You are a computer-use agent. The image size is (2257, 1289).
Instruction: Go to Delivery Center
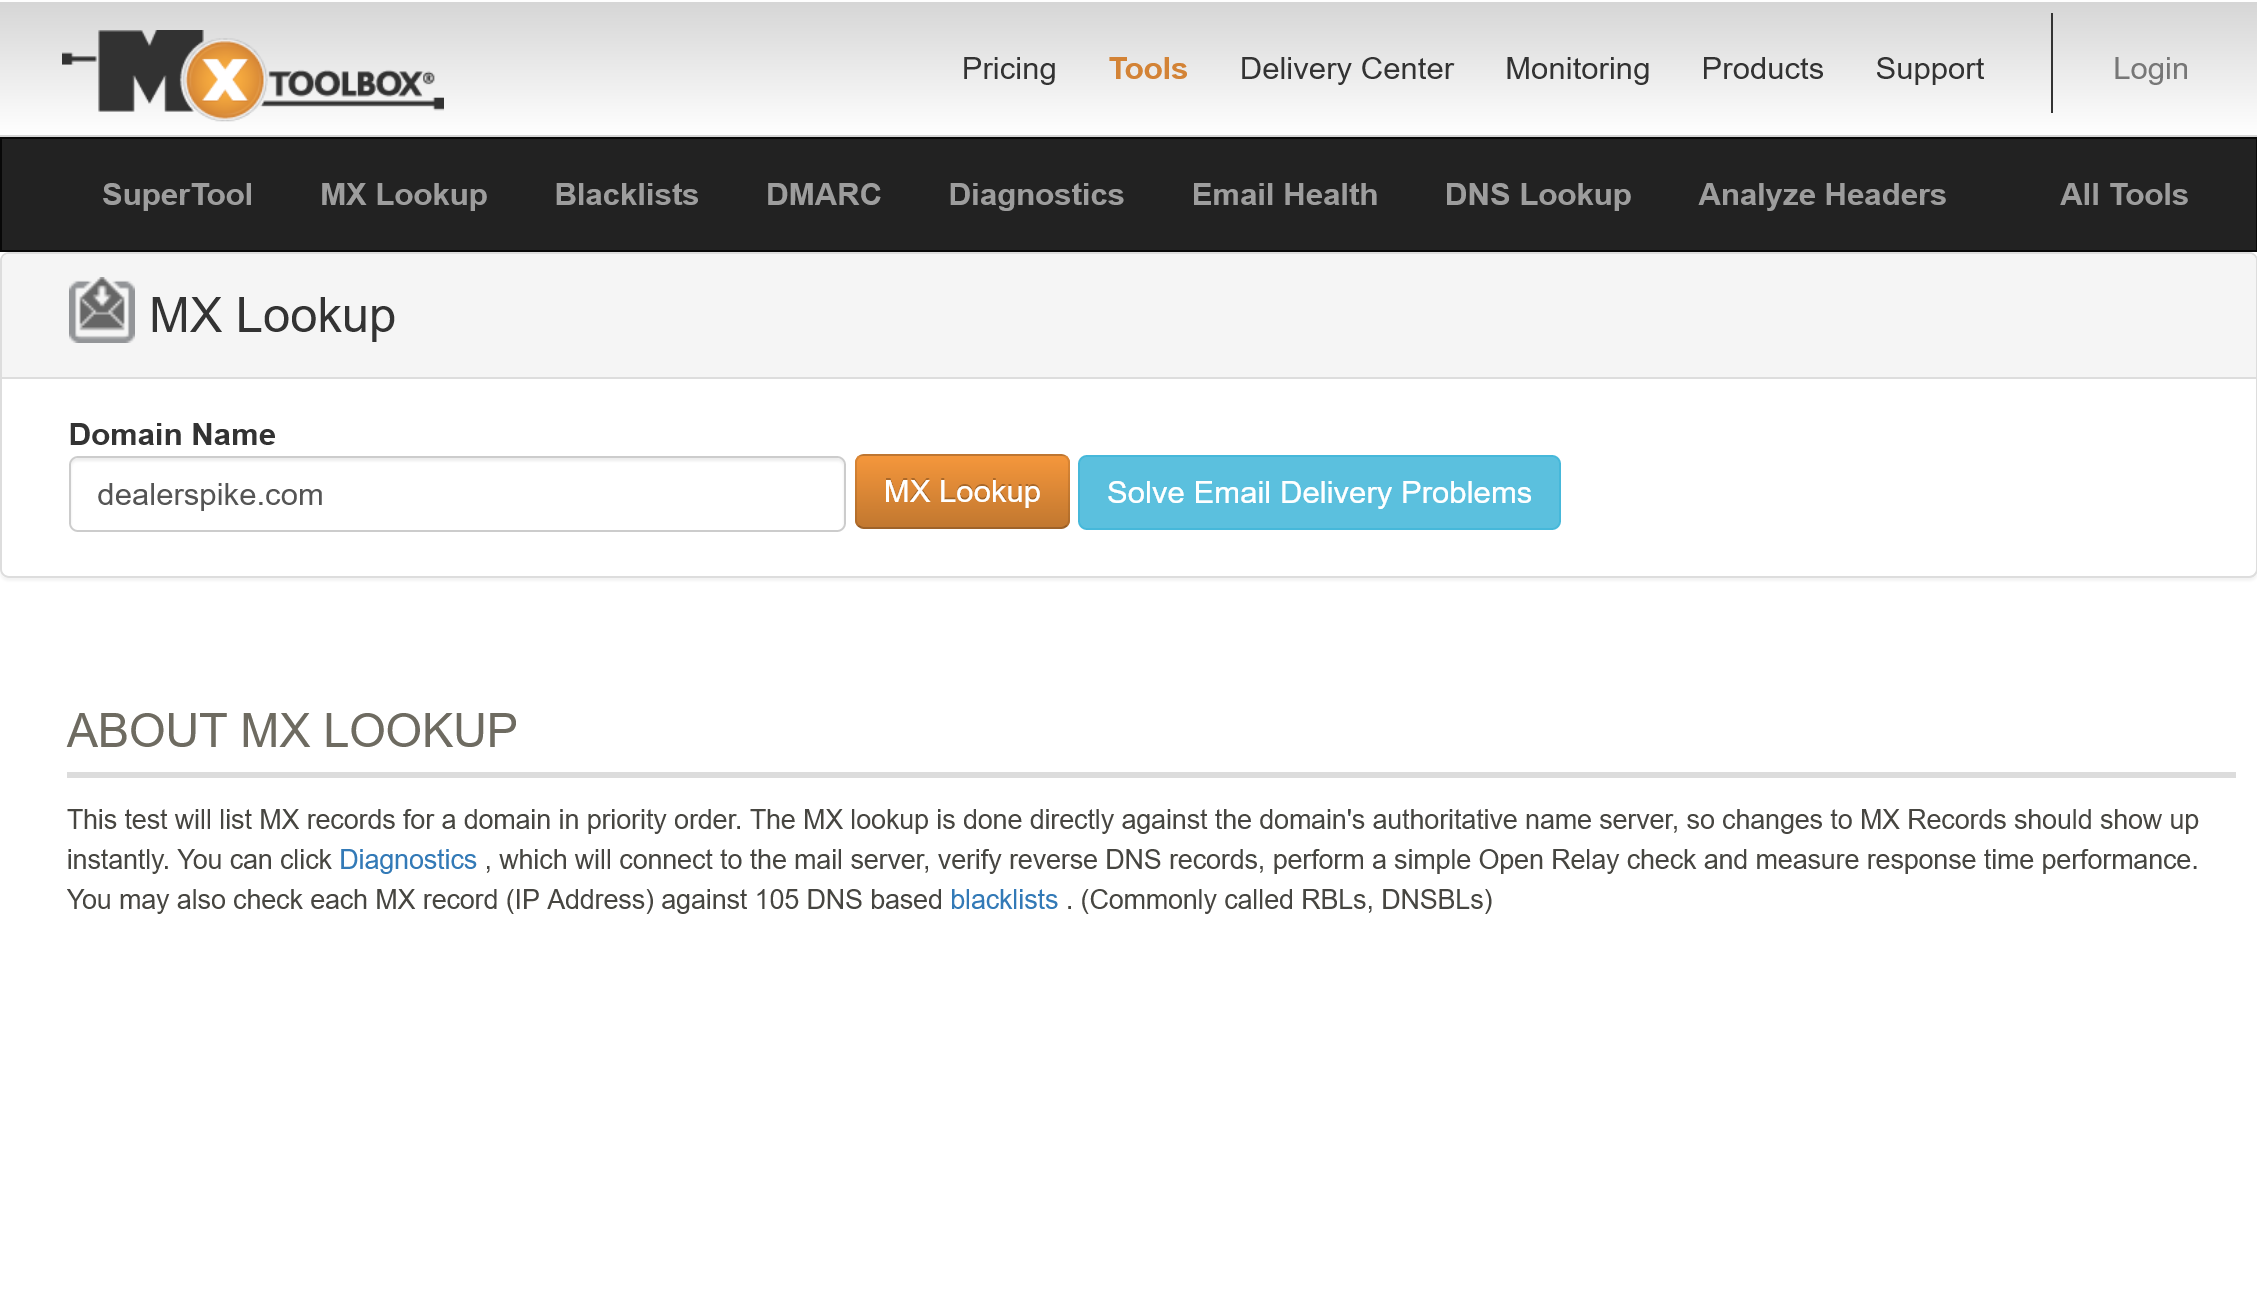[x=1346, y=68]
